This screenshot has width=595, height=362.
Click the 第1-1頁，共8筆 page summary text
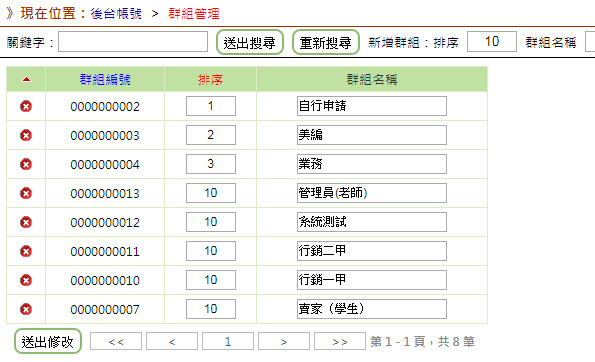pos(422,342)
